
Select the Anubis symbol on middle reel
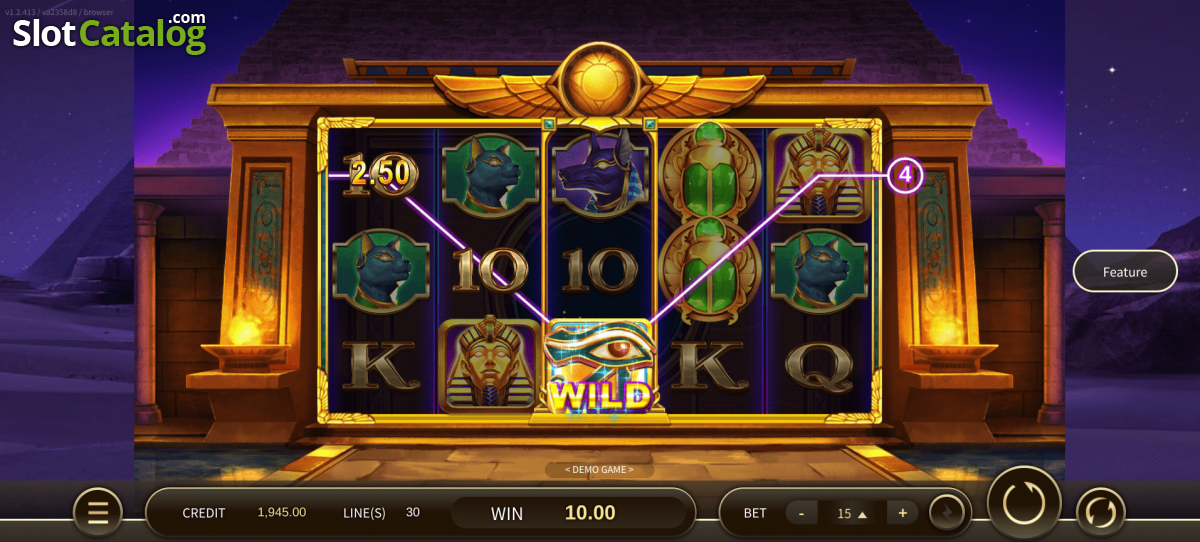[x=596, y=174]
